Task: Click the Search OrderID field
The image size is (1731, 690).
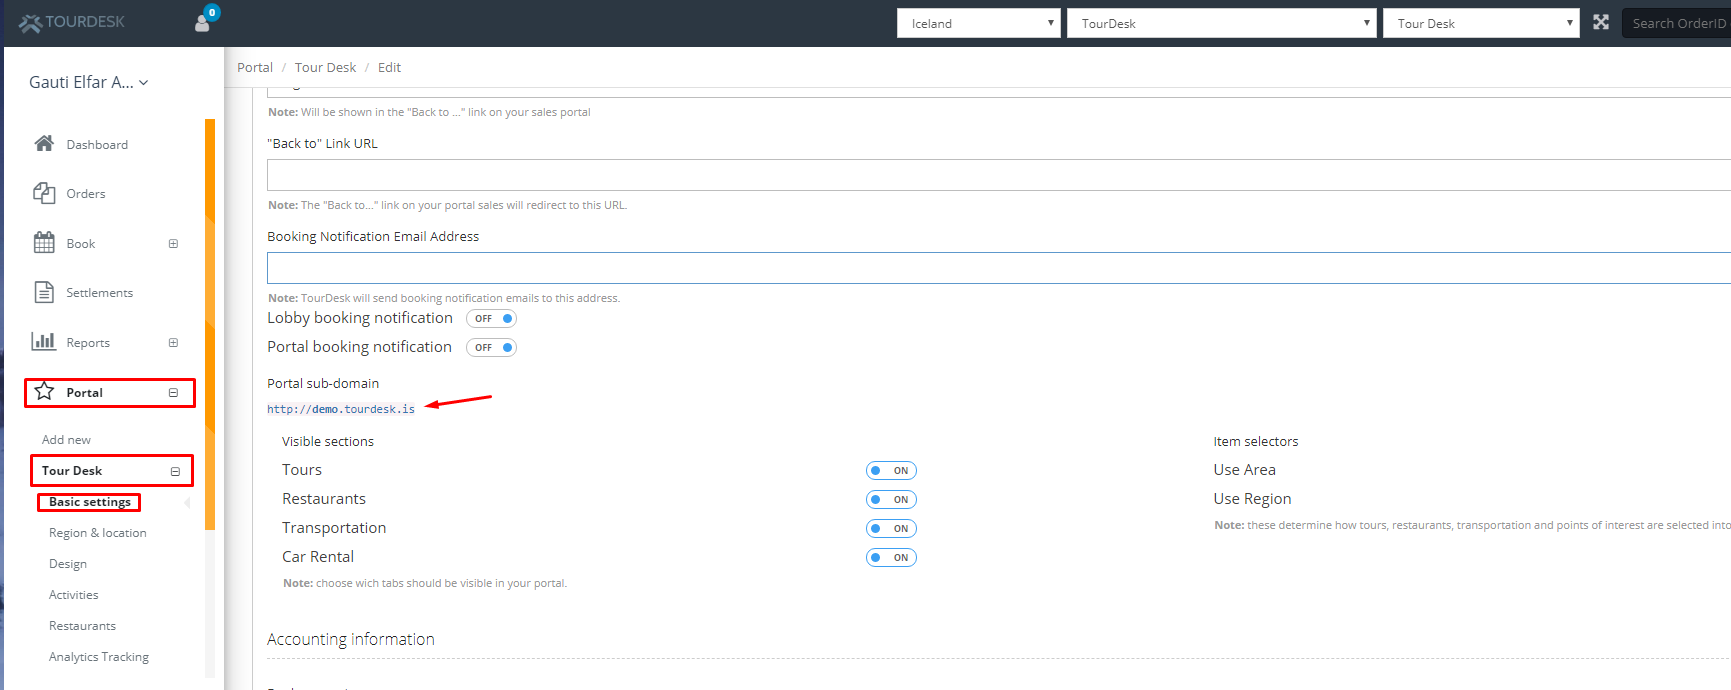Action: (1676, 23)
